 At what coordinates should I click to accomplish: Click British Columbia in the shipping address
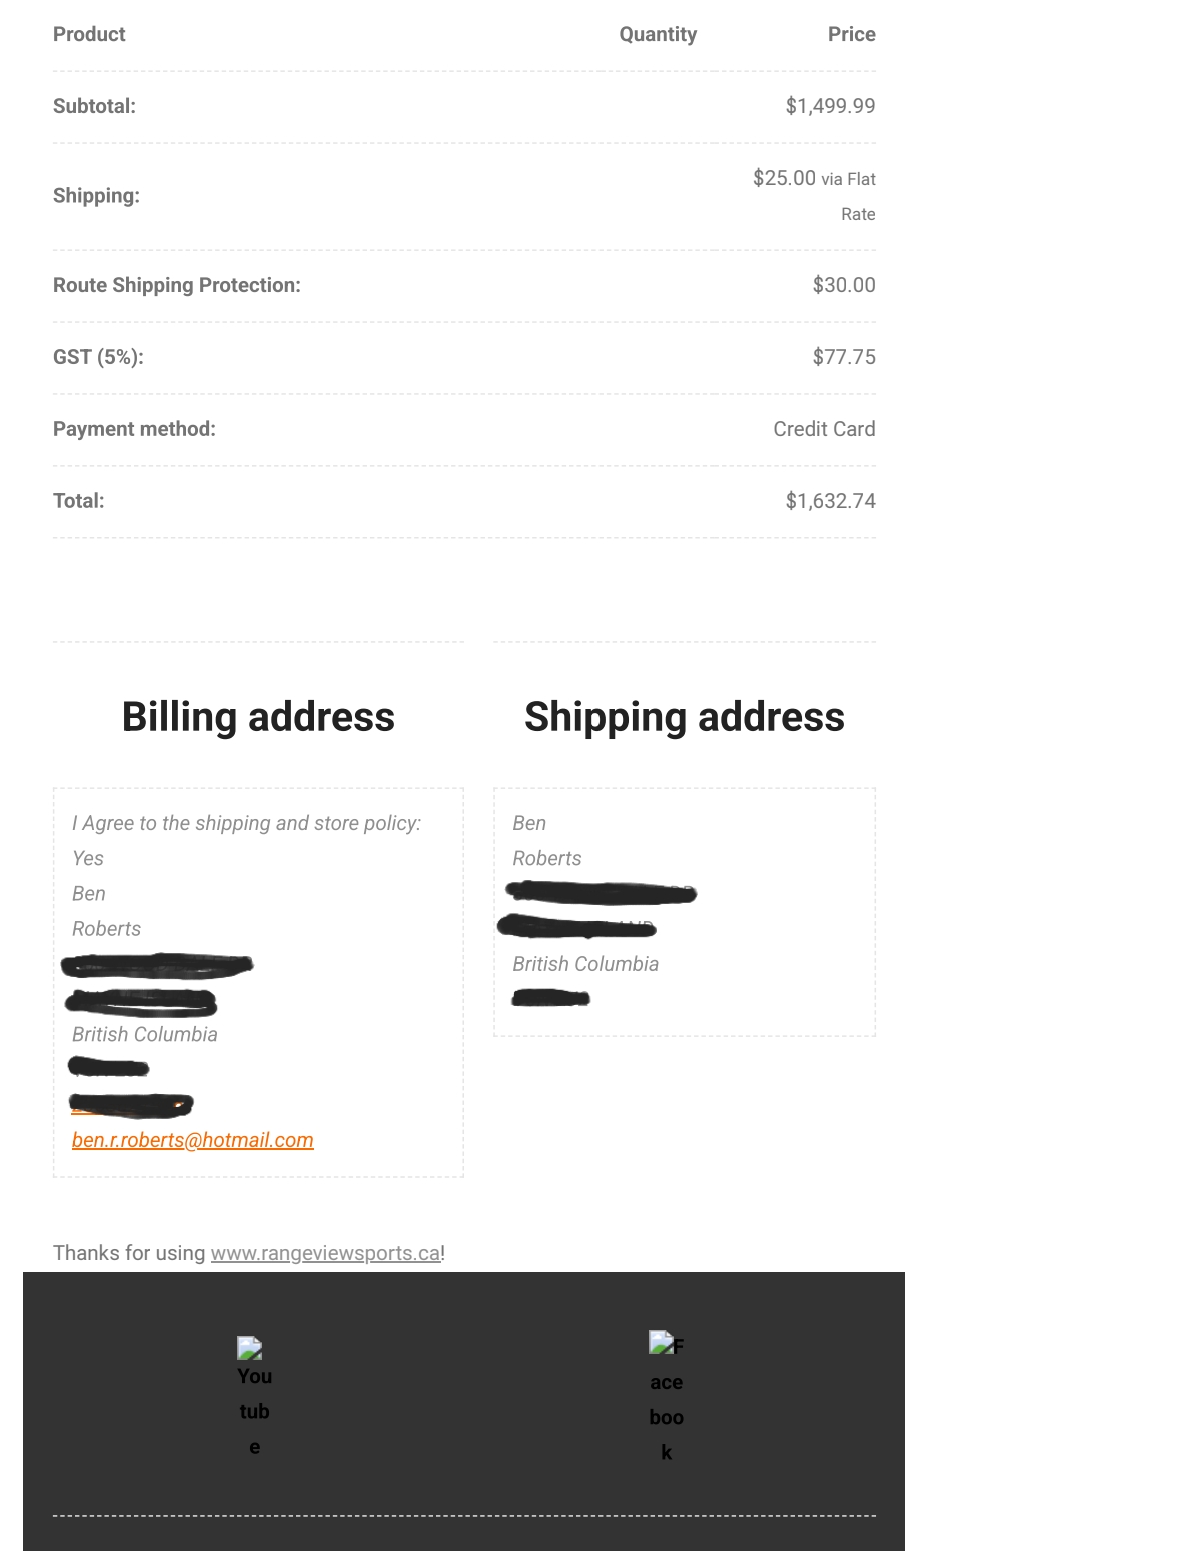[x=586, y=964]
